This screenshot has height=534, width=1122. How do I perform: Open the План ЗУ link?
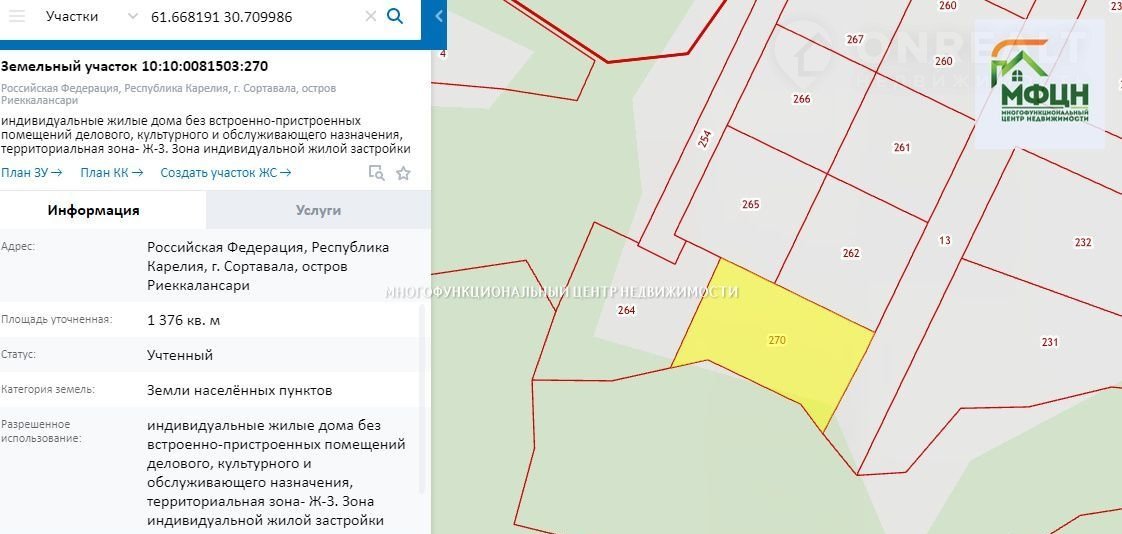coord(32,172)
